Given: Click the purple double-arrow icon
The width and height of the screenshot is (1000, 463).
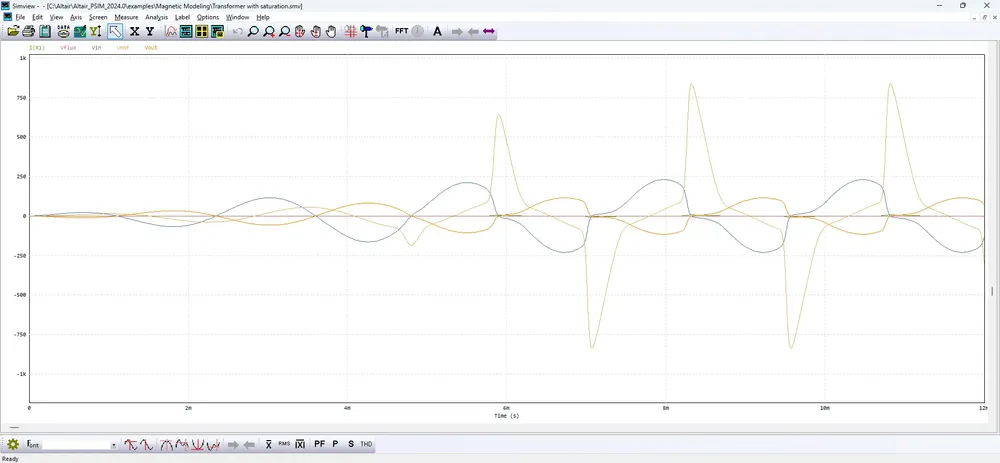Looking at the screenshot, I should [489, 31].
